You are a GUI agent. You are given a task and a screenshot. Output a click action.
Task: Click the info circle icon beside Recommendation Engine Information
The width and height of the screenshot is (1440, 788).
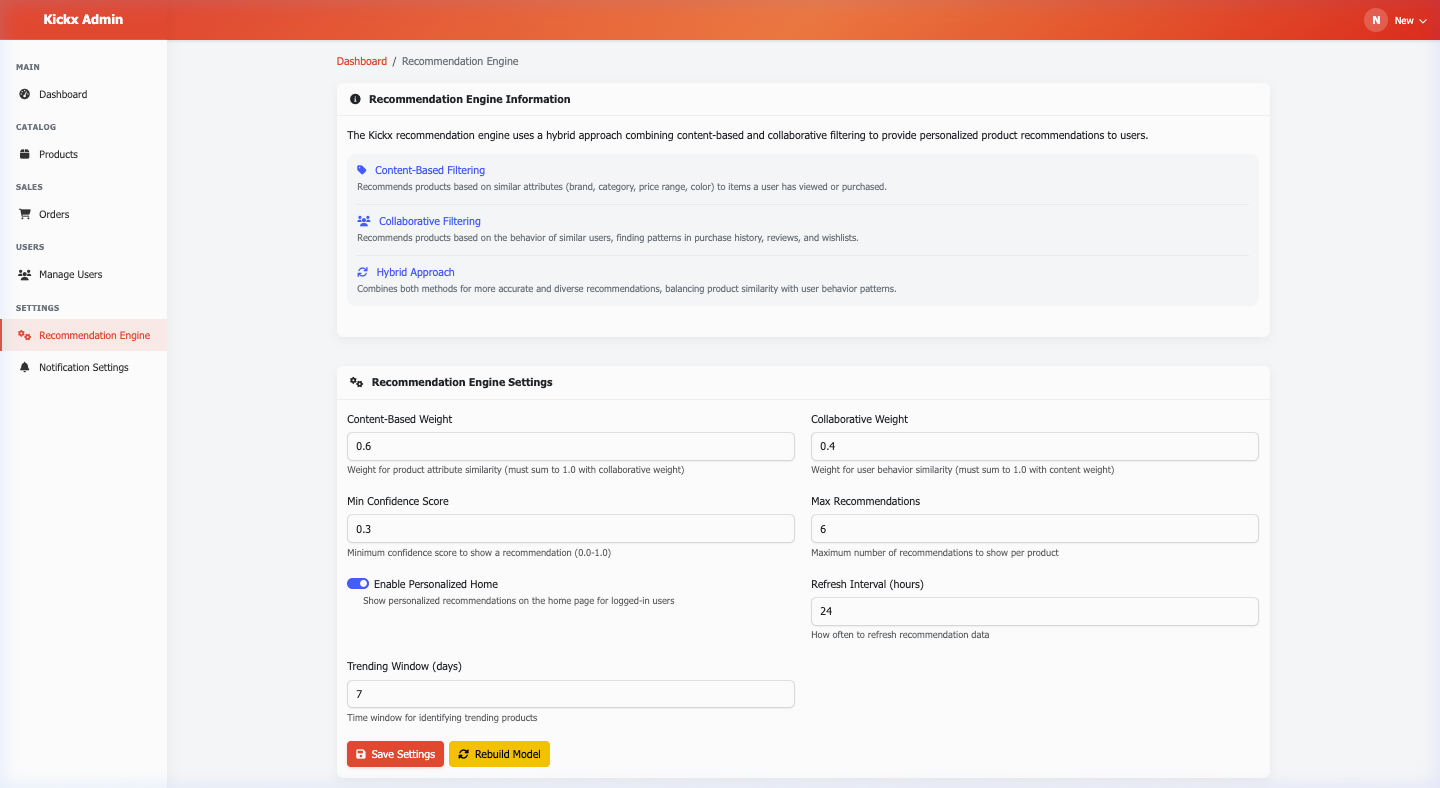(x=355, y=99)
